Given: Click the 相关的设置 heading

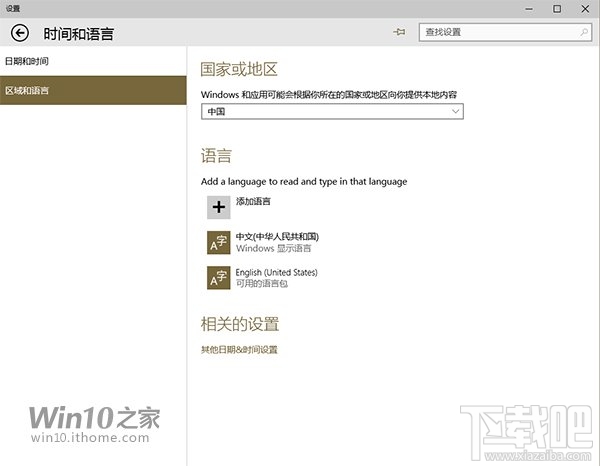Looking at the screenshot, I should point(240,324).
